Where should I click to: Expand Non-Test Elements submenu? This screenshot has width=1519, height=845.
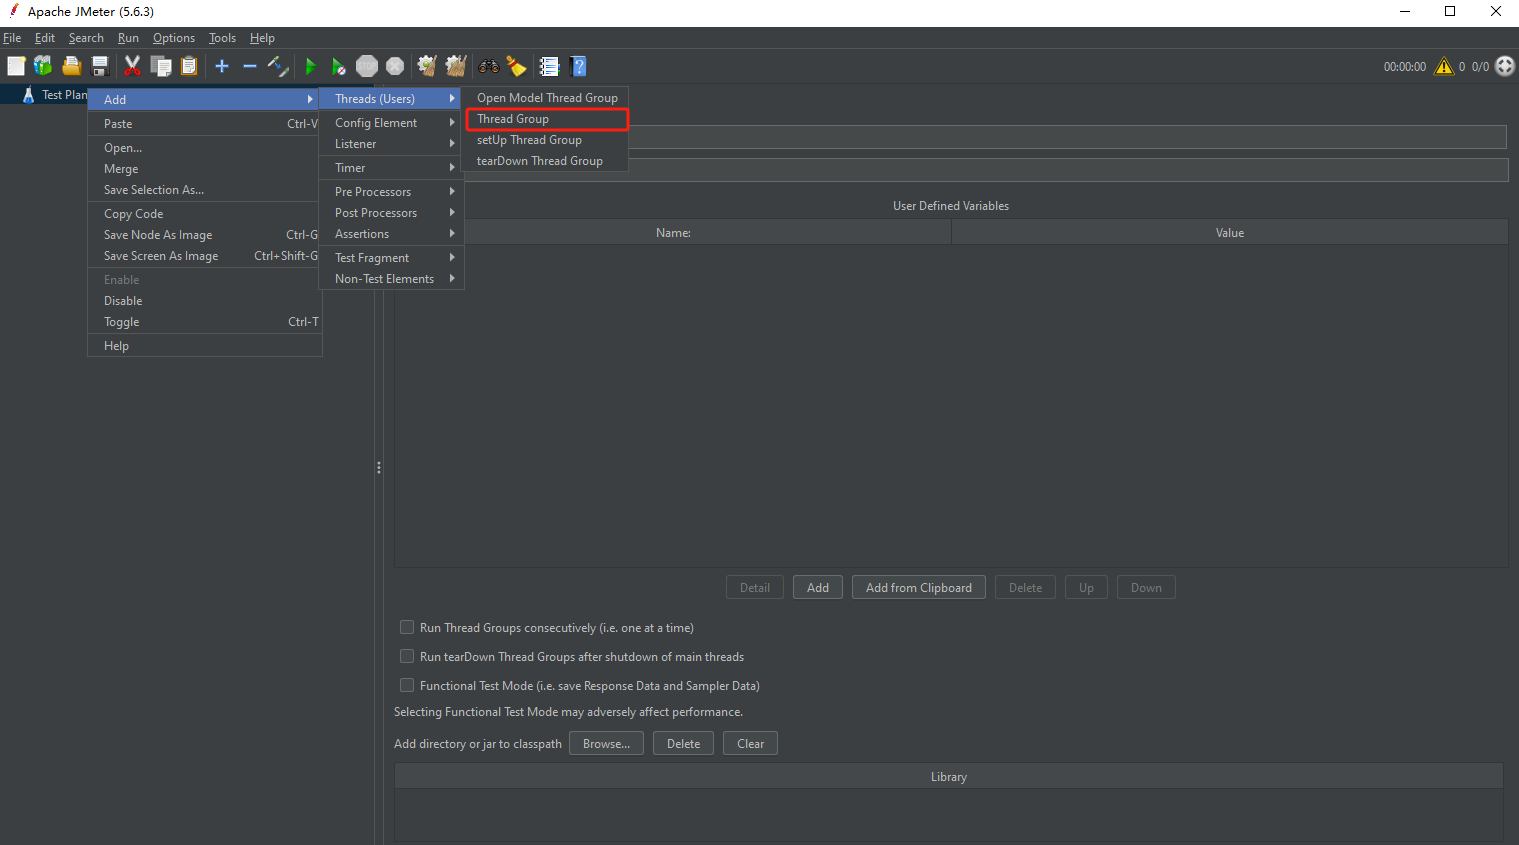(391, 278)
